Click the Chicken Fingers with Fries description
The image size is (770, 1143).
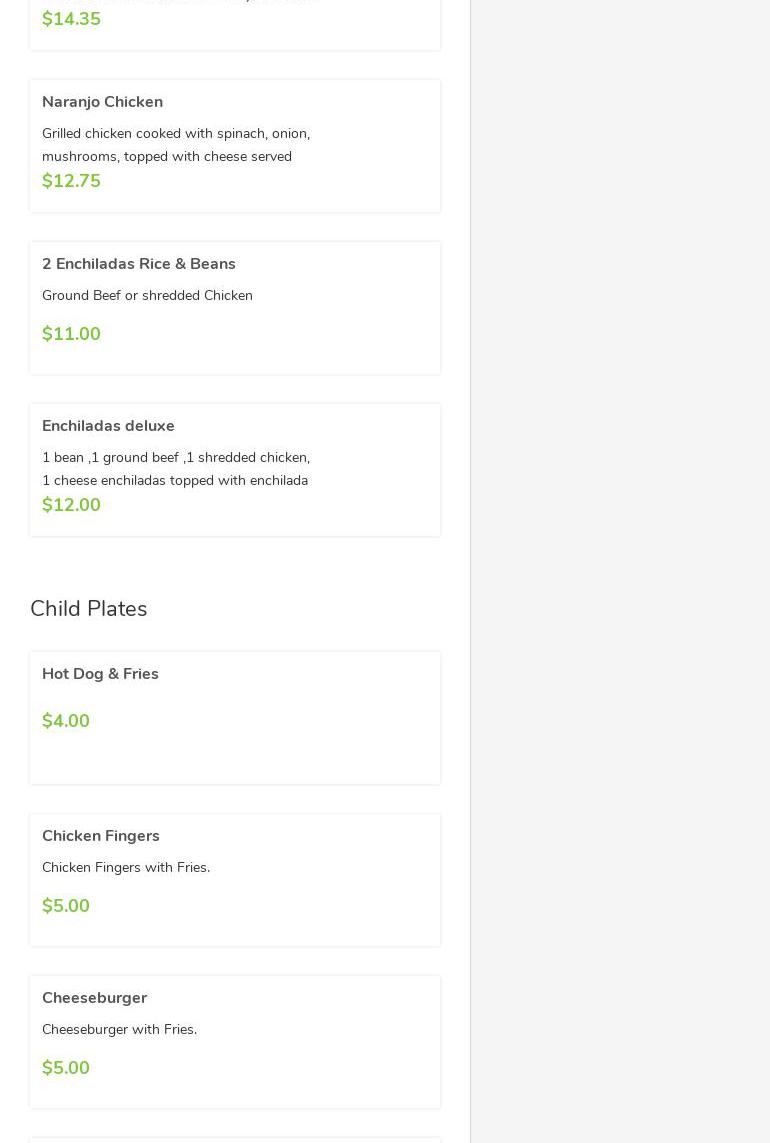click(126, 868)
